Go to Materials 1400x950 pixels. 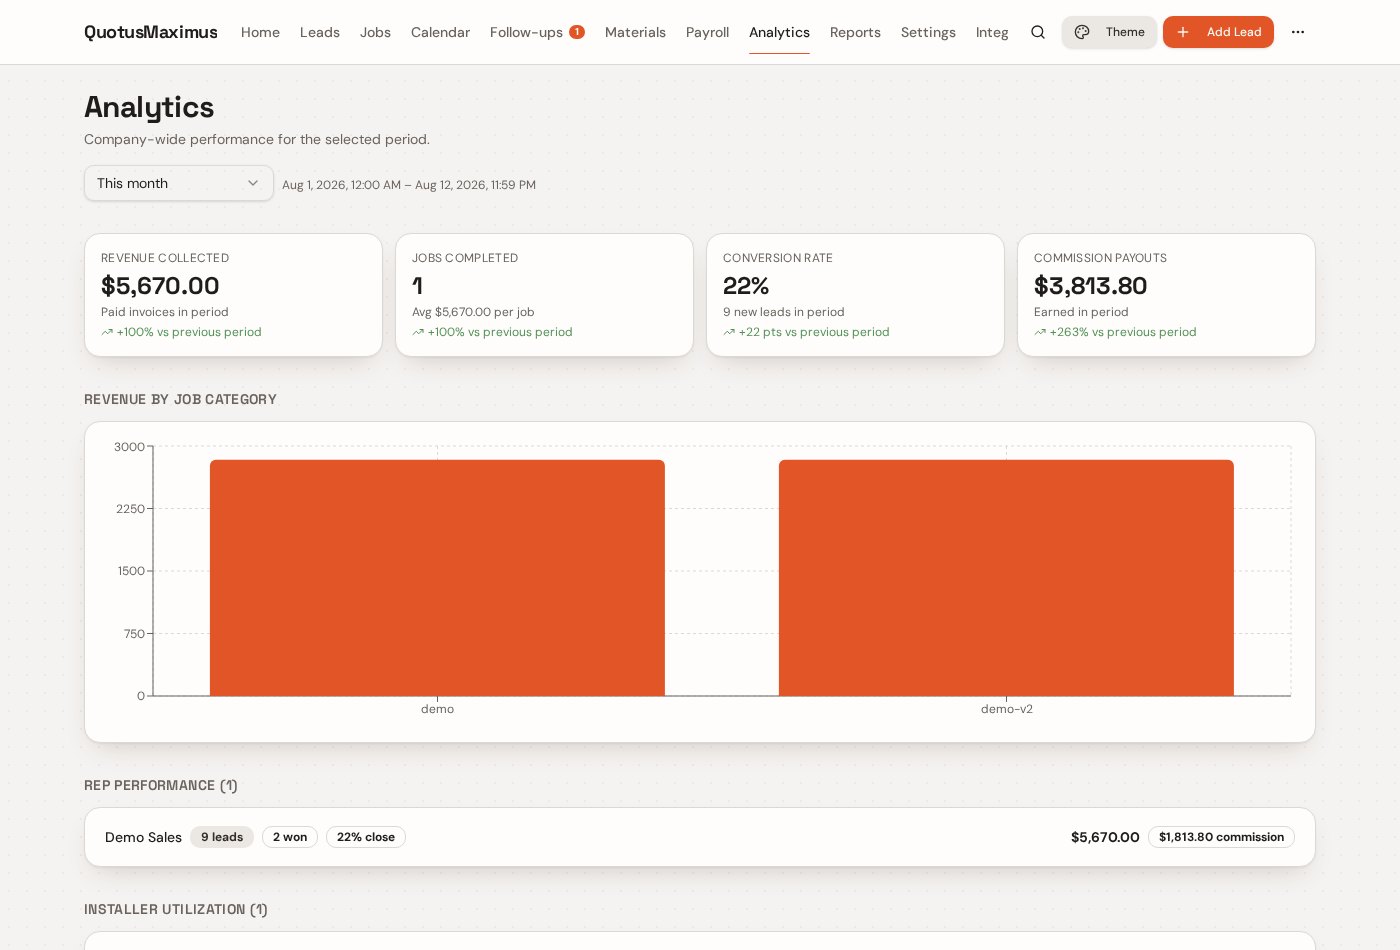pyautogui.click(x=635, y=32)
